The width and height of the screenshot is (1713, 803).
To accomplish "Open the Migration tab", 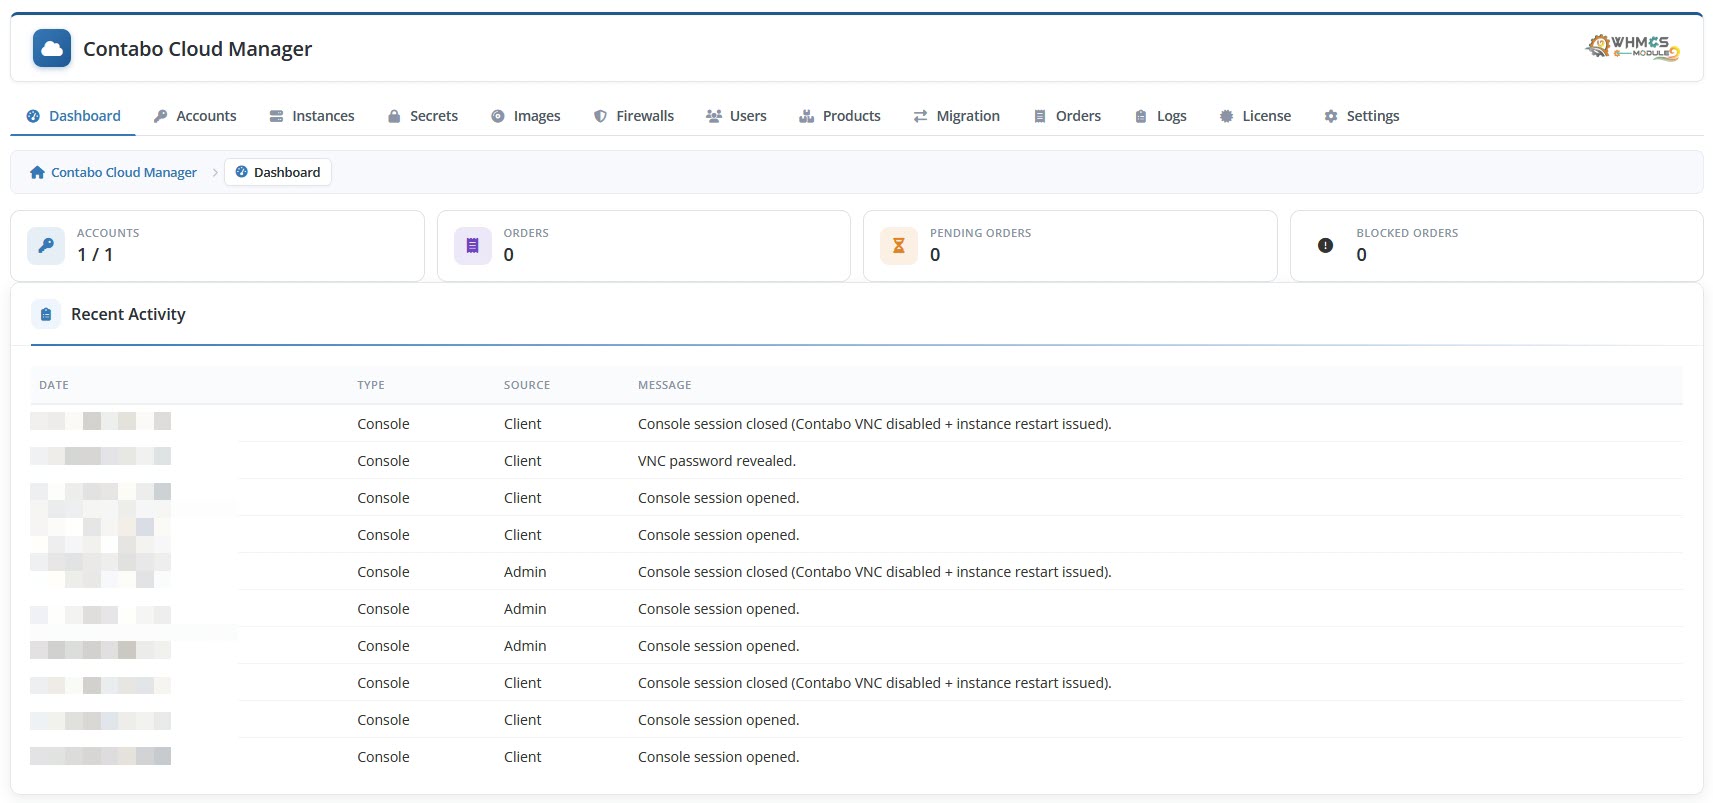I will click(957, 116).
